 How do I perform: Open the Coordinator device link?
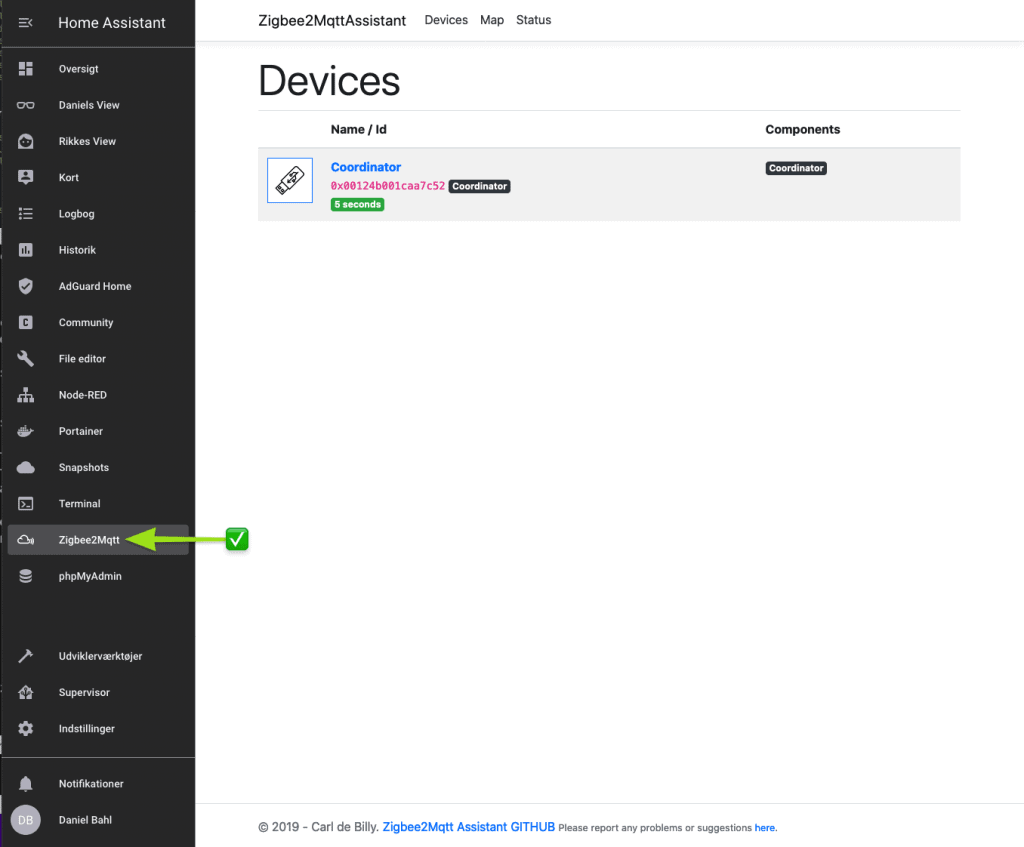(366, 167)
